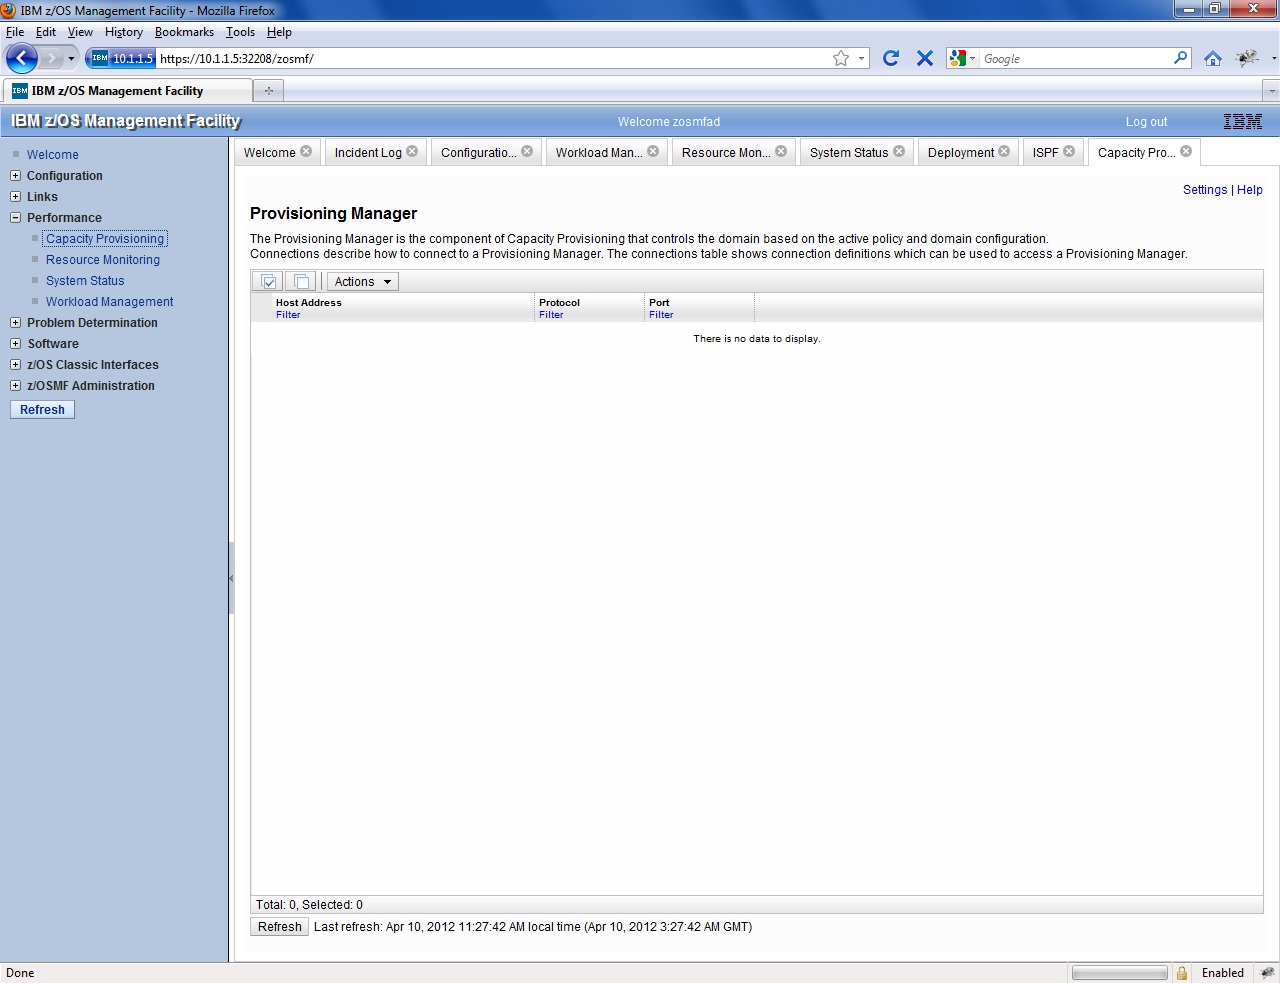Click the IBM logo in the header
Viewport: 1280px width, 984px height.
(x=1243, y=121)
